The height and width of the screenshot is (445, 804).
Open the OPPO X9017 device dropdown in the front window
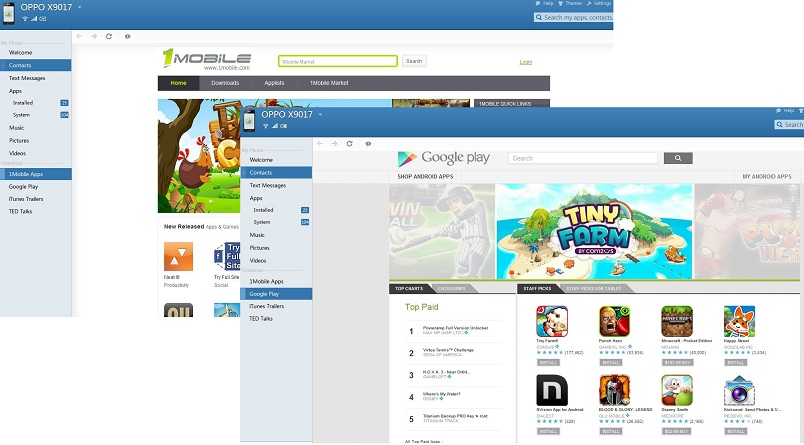(320, 114)
